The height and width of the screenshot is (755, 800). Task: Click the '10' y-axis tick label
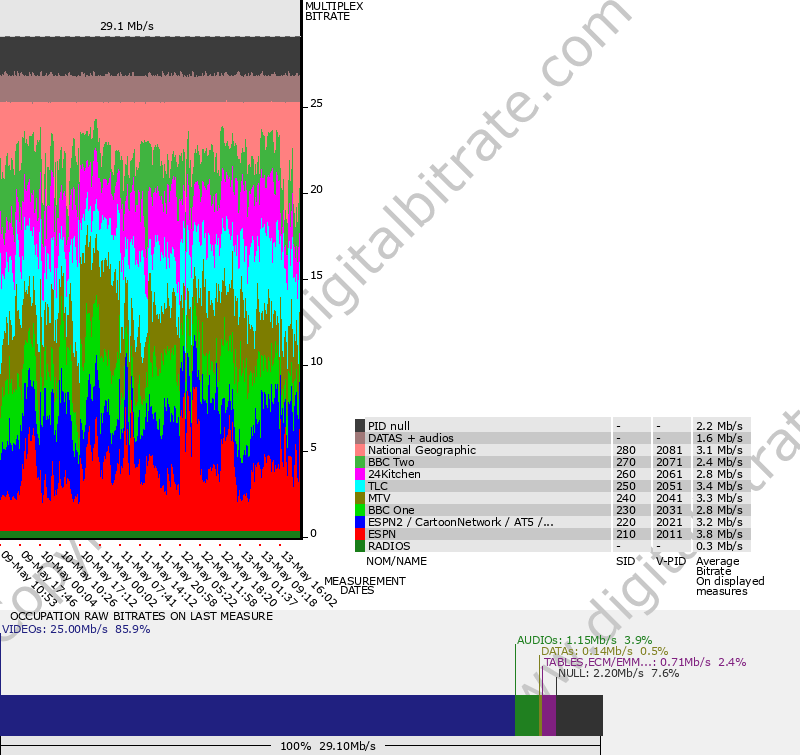316,361
